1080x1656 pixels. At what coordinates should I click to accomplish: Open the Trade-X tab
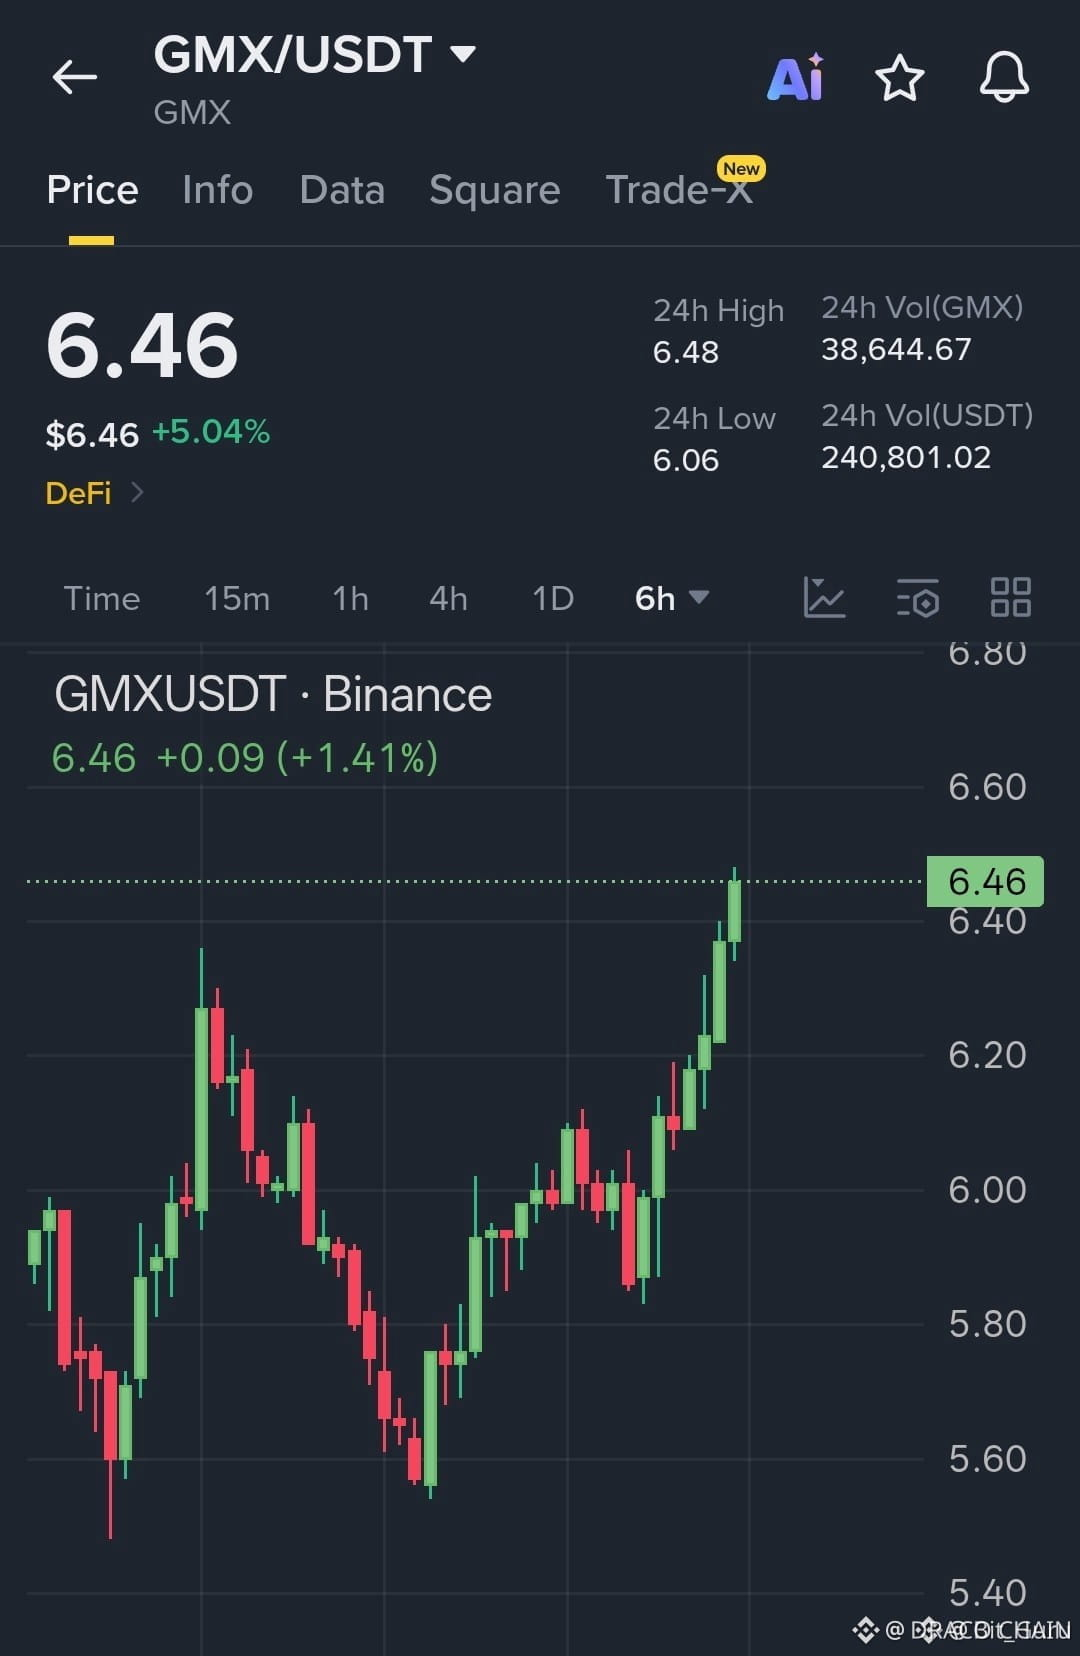click(680, 190)
